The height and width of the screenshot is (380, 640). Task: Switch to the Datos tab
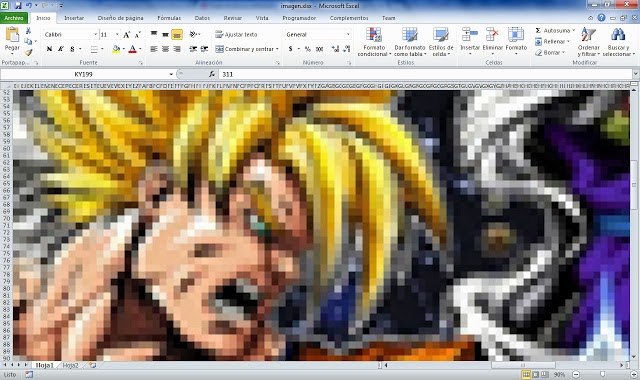click(202, 18)
